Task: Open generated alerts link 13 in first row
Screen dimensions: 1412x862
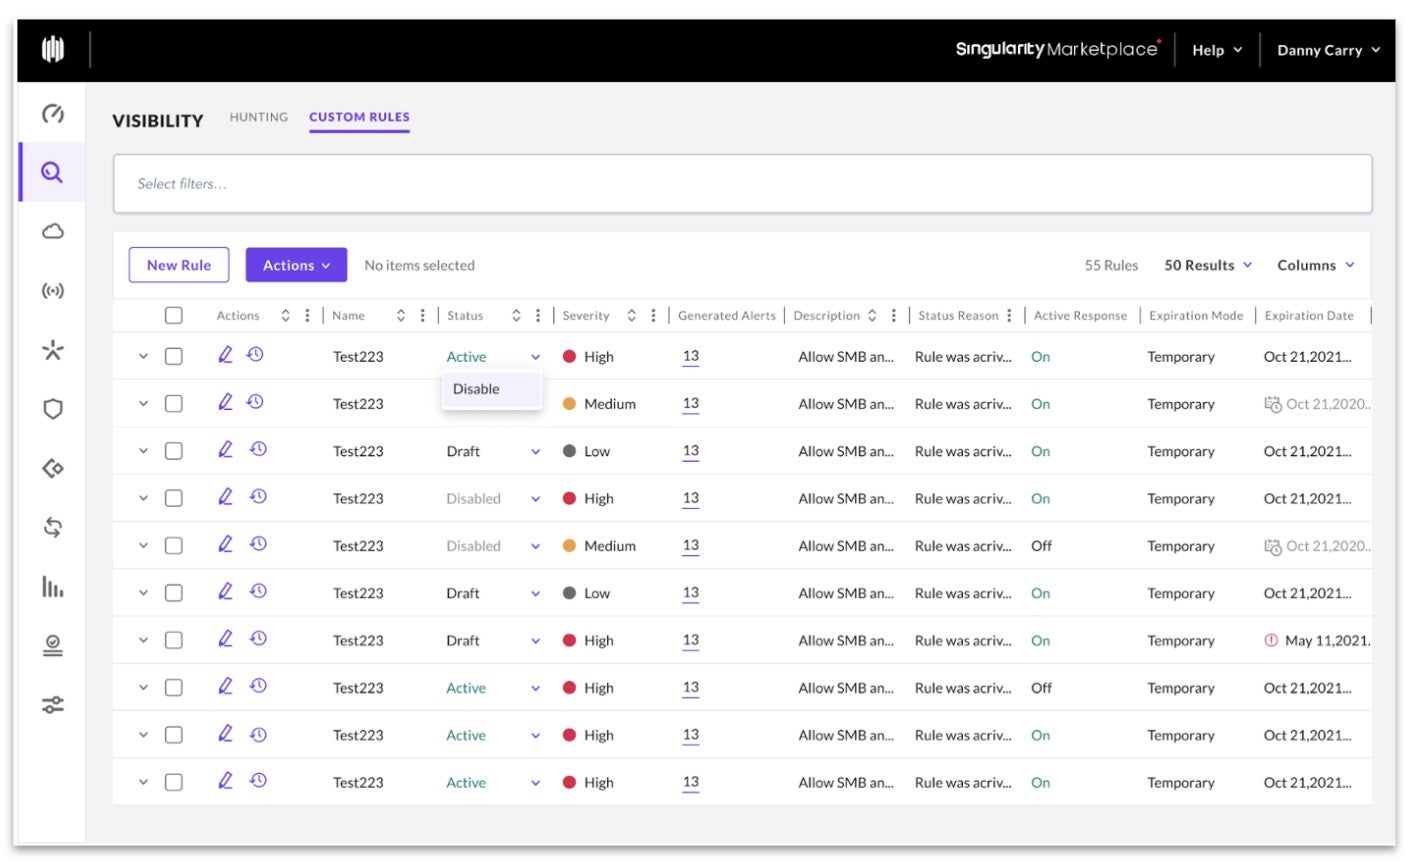Action: point(691,356)
